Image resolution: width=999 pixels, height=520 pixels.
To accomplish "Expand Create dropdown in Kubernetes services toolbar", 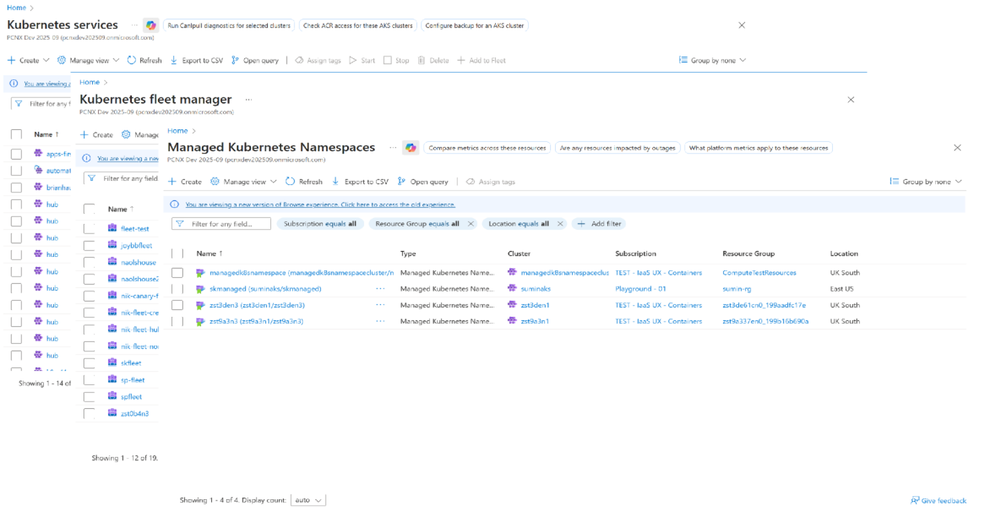I will pyautogui.click(x=28, y=61).
